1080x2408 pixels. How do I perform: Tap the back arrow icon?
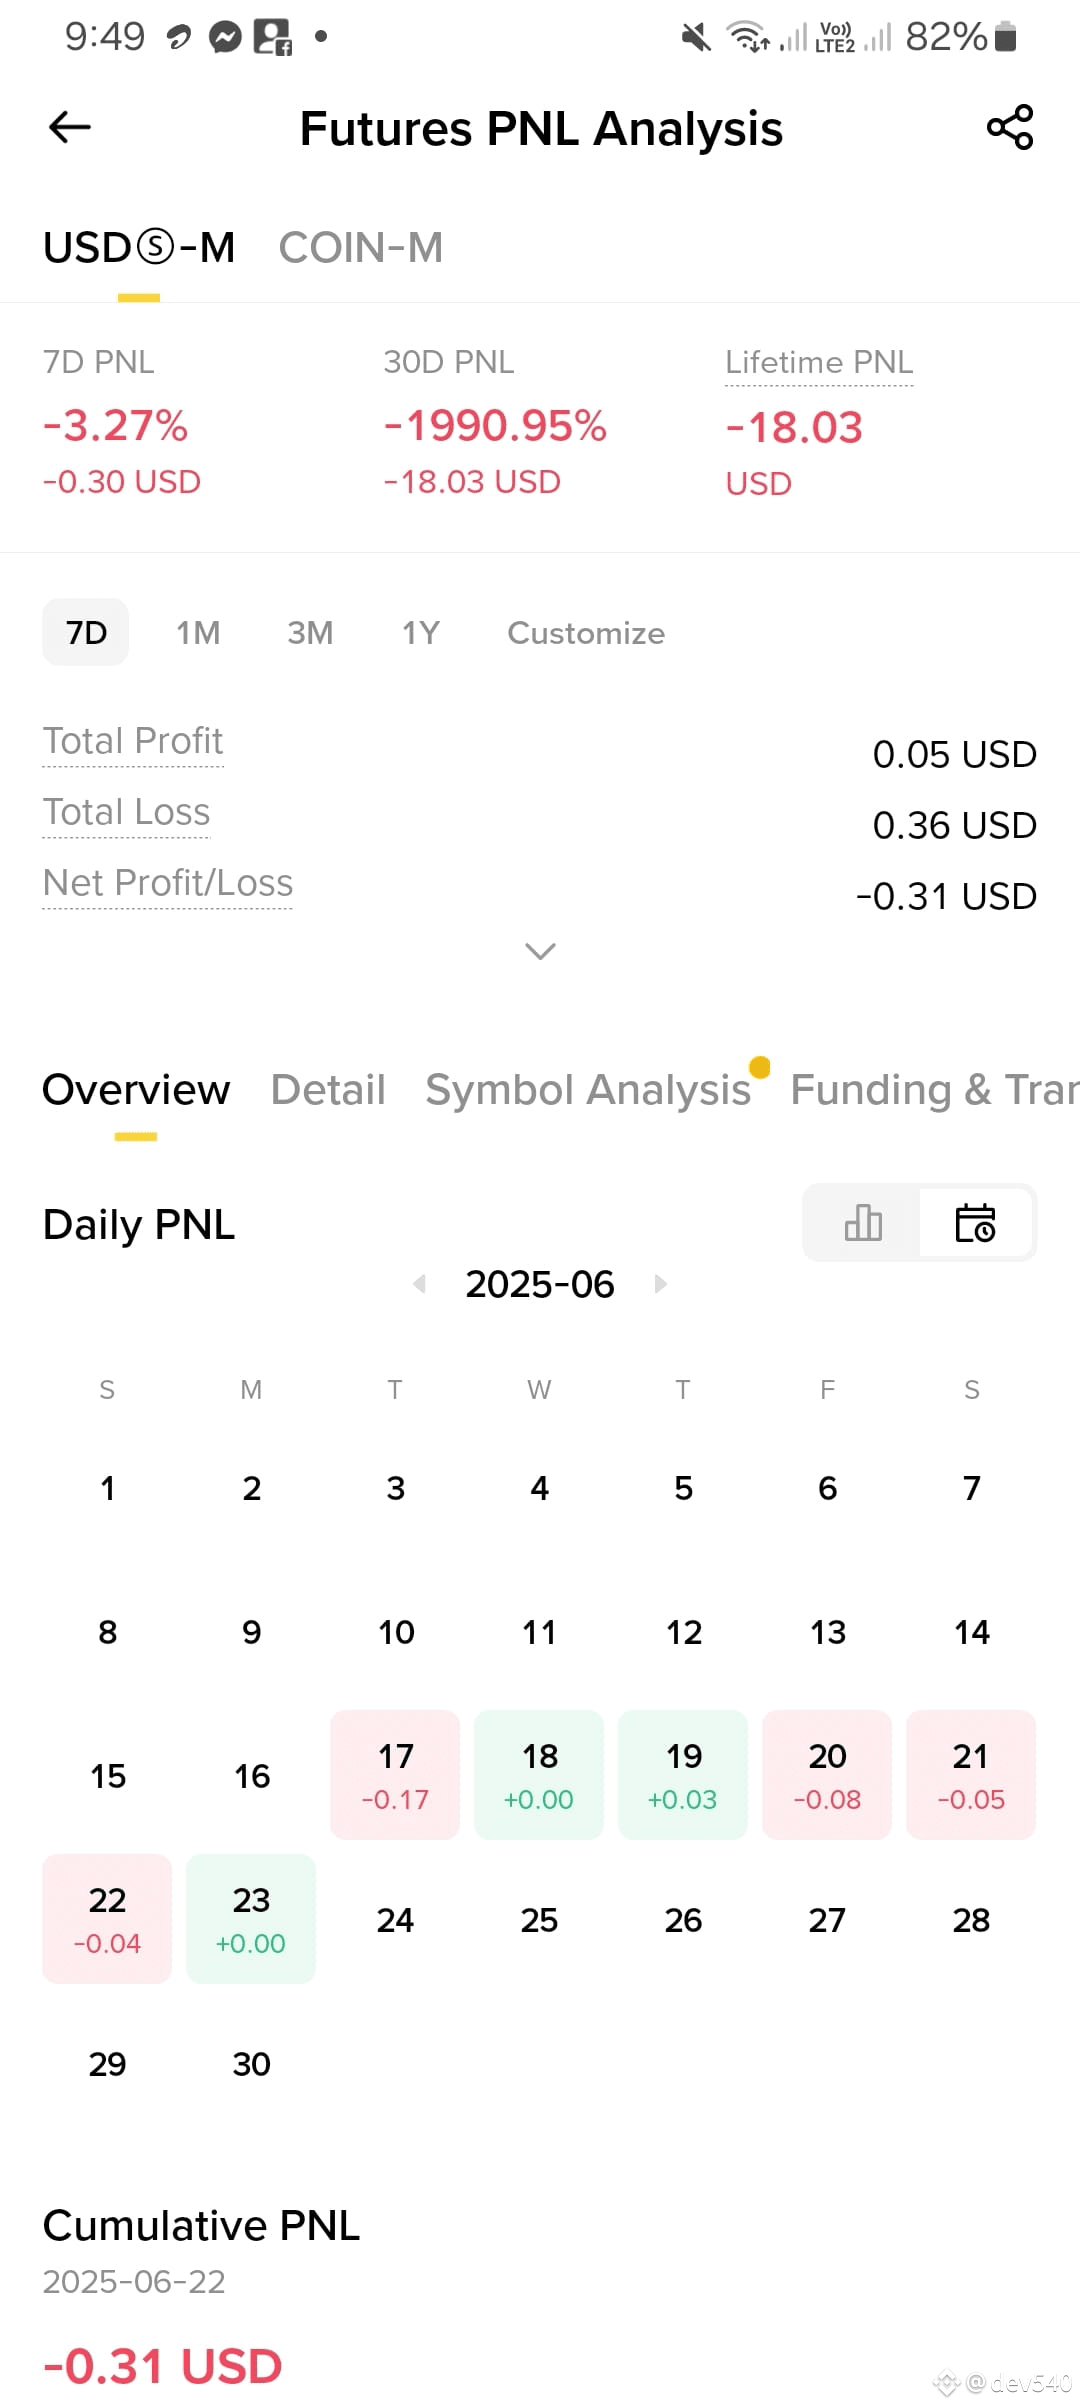(x=70, y=127)
